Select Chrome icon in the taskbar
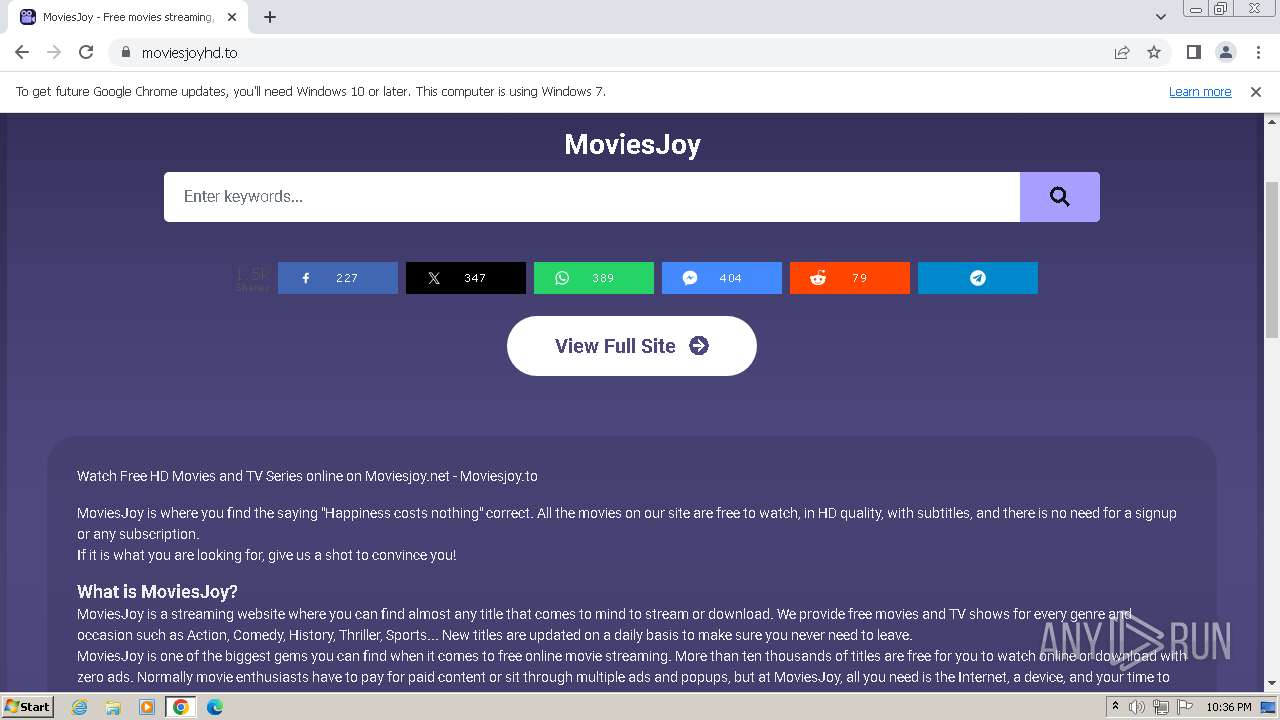 point(181,707)
